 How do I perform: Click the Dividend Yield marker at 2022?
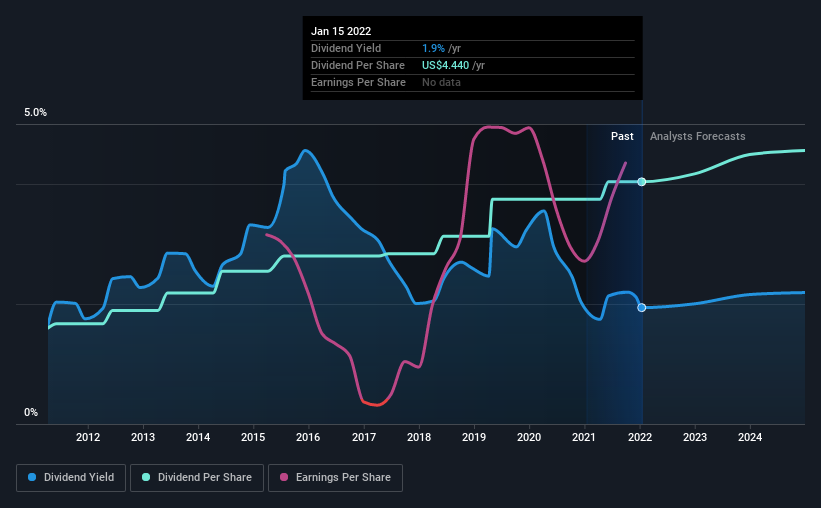point(641,307)
